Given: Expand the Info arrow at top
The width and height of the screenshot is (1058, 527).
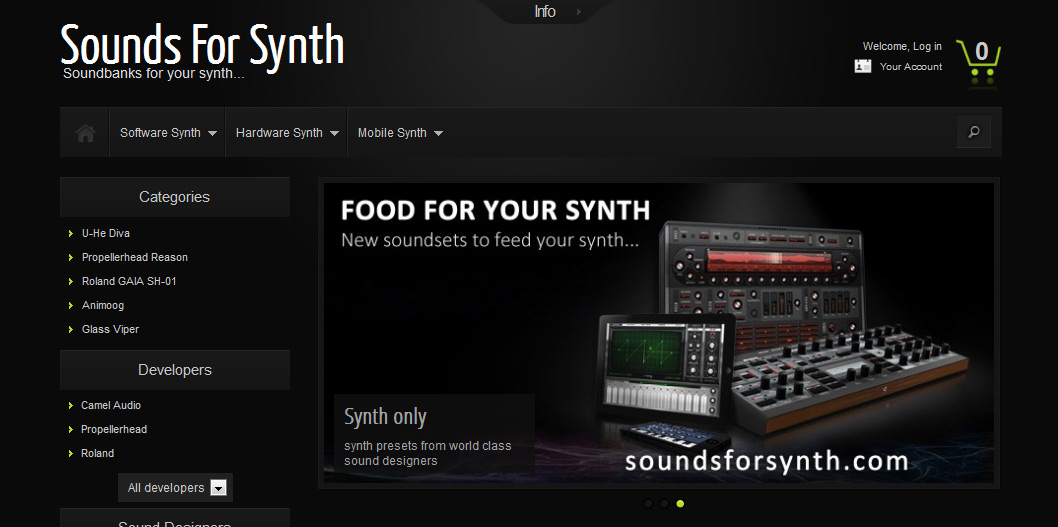Looking at the screenshot, I should click(578, 12).
